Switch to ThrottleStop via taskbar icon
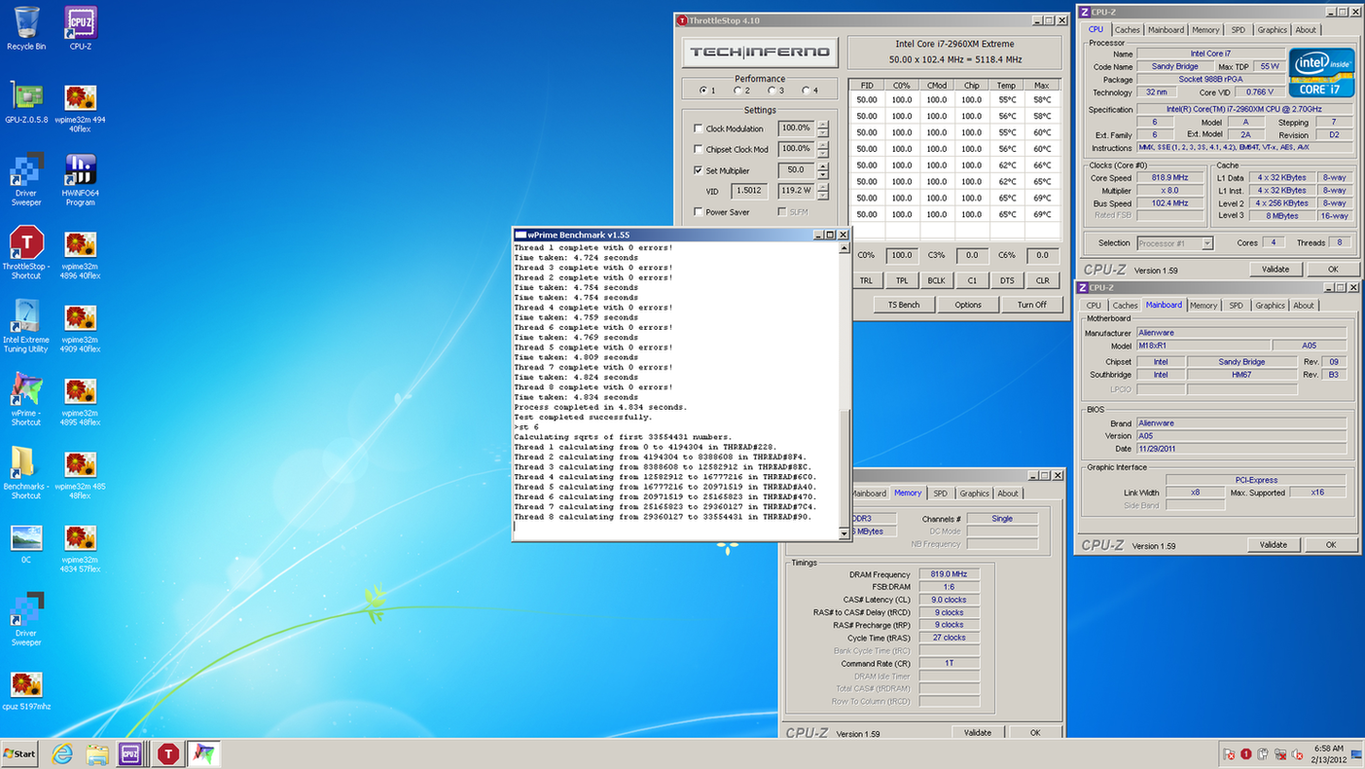 (x=168, y=754)
